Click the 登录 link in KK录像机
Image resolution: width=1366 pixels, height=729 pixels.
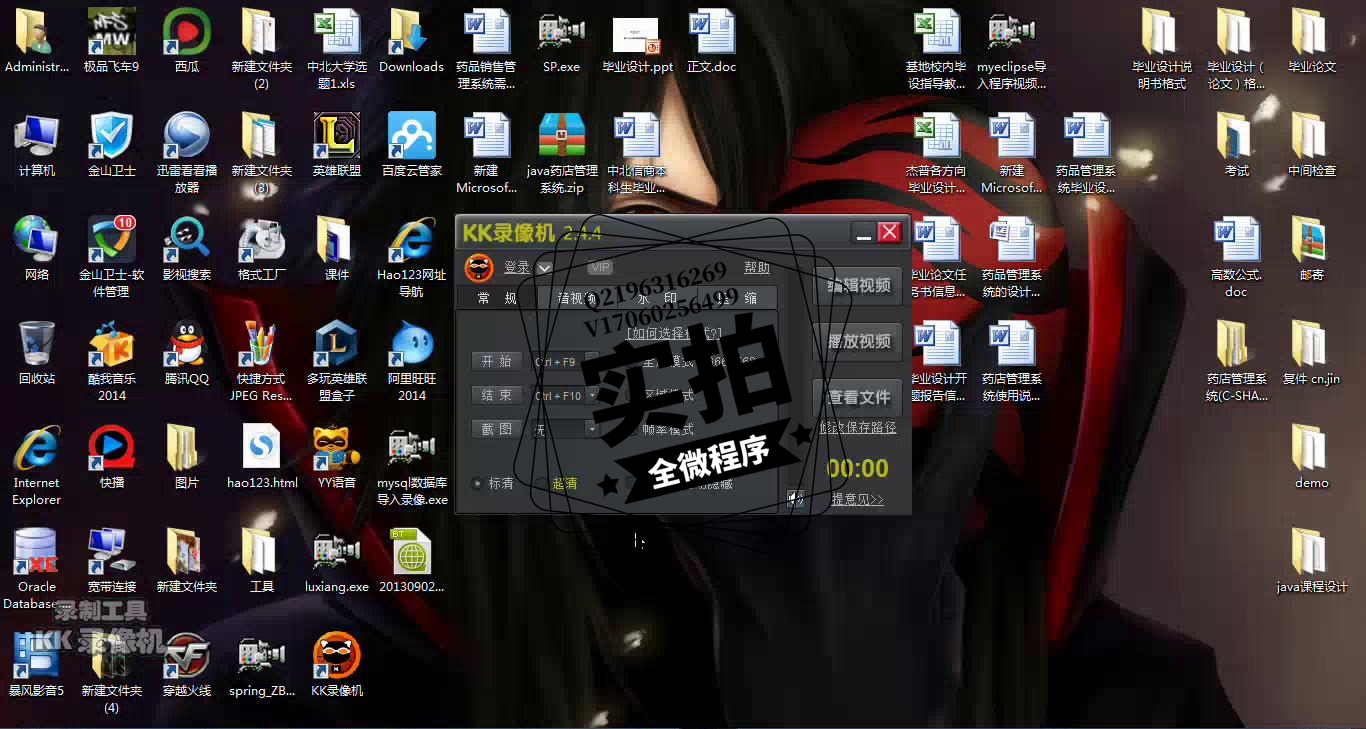[517, 268]
